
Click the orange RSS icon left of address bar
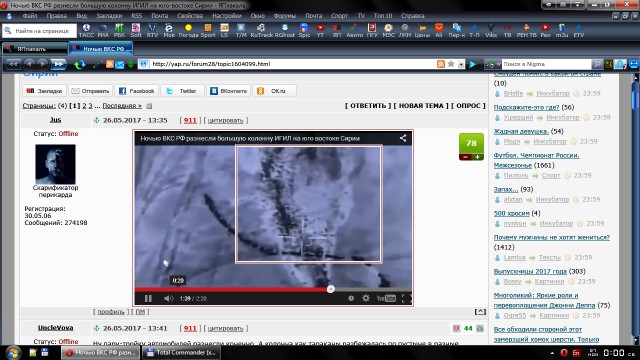[109, 64]
